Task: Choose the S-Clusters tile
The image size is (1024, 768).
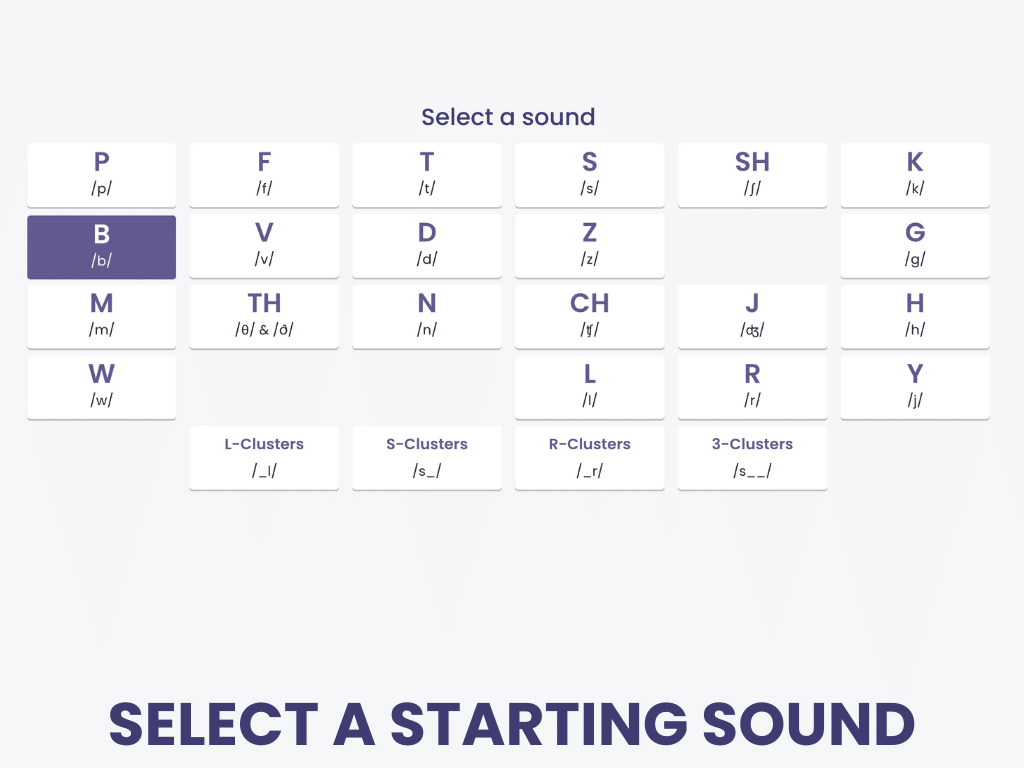Action: tap(427, 457)
